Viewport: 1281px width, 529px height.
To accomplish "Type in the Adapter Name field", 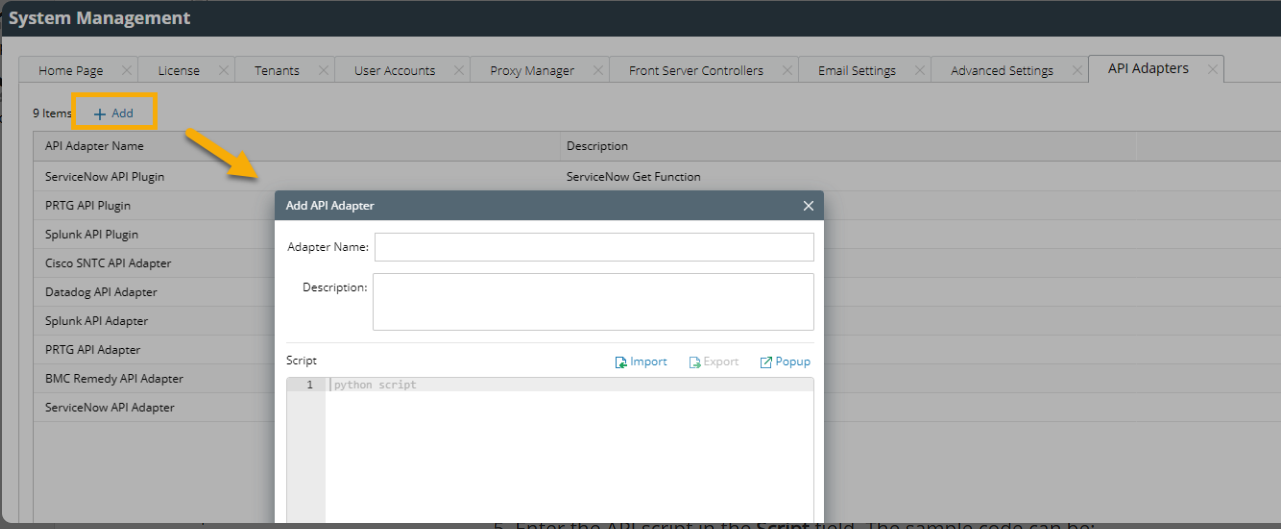I will (594, 247).
